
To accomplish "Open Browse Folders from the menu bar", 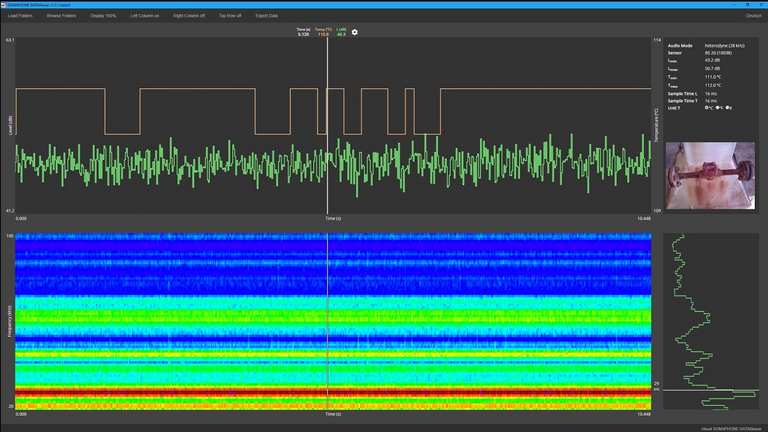I will 62,16.
